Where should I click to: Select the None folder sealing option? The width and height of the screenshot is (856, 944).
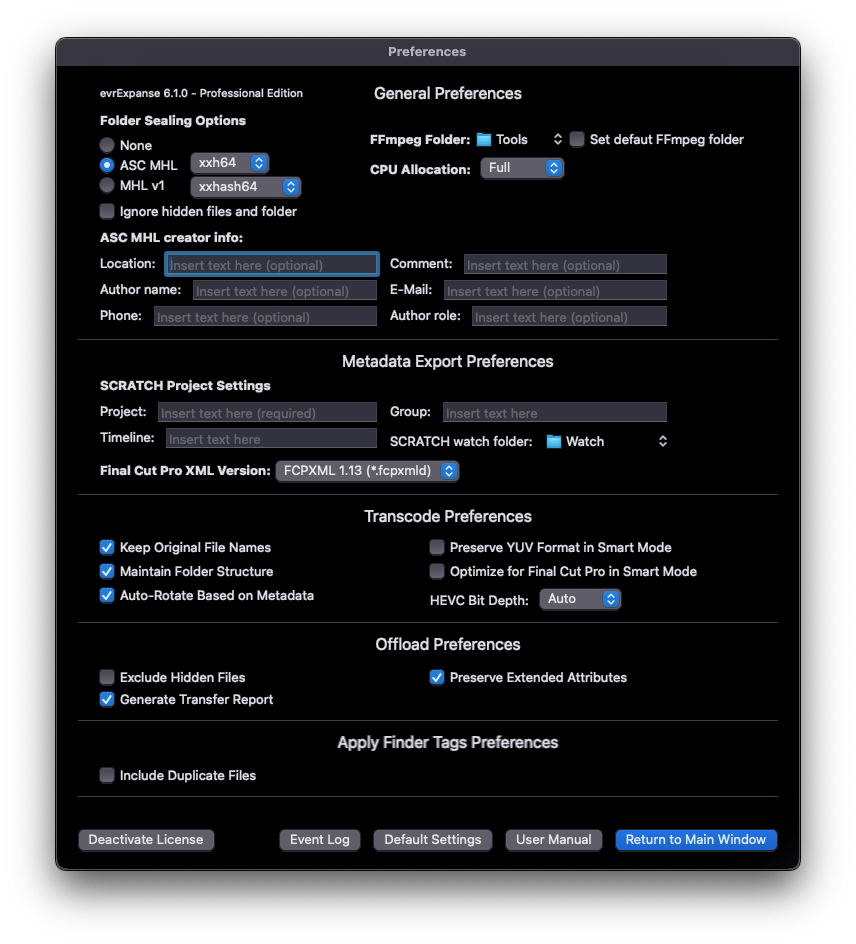point(107,145)
